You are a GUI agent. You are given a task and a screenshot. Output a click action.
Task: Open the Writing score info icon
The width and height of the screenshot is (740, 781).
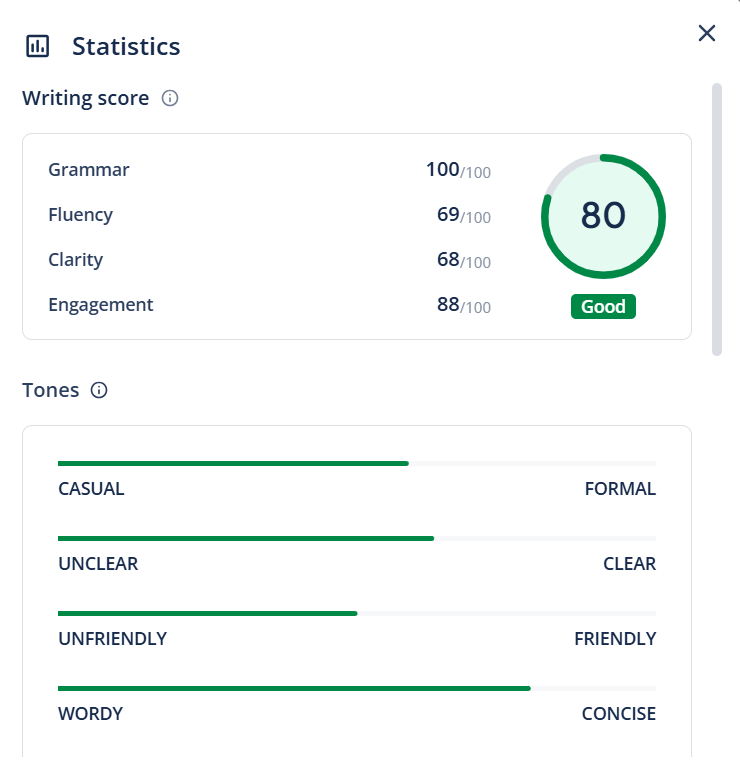point(170,98)
